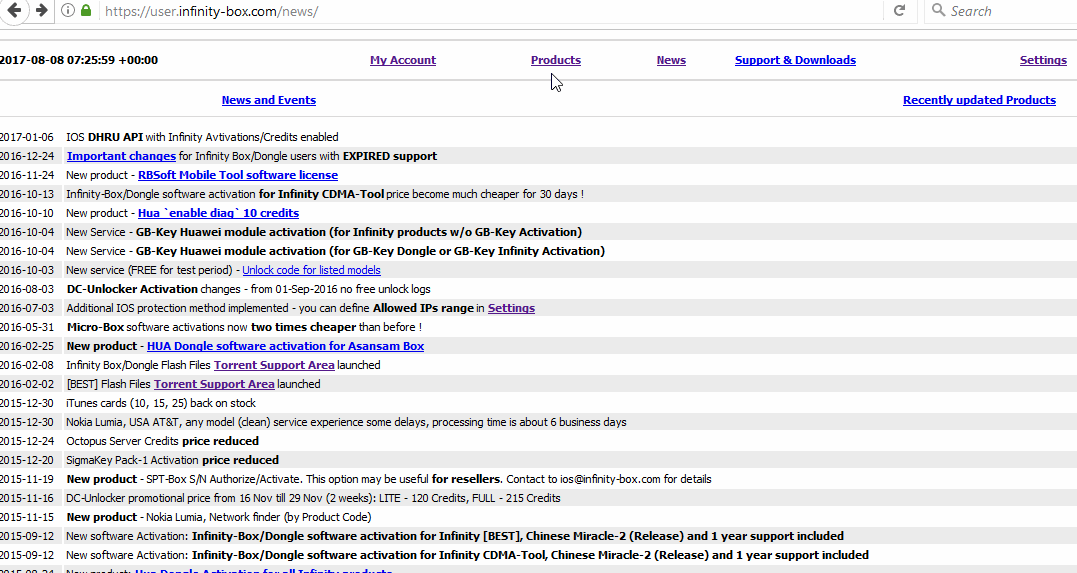Image resolution: width=1077 pixels, height=573 pixels.
Task: Switch to Recently updated Products
Action: point(979,100)
